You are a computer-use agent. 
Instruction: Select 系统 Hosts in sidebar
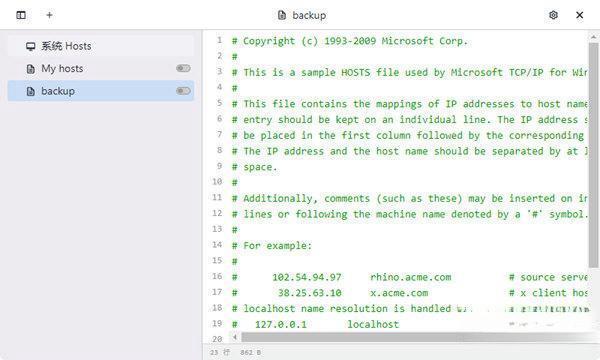(101, 46)
